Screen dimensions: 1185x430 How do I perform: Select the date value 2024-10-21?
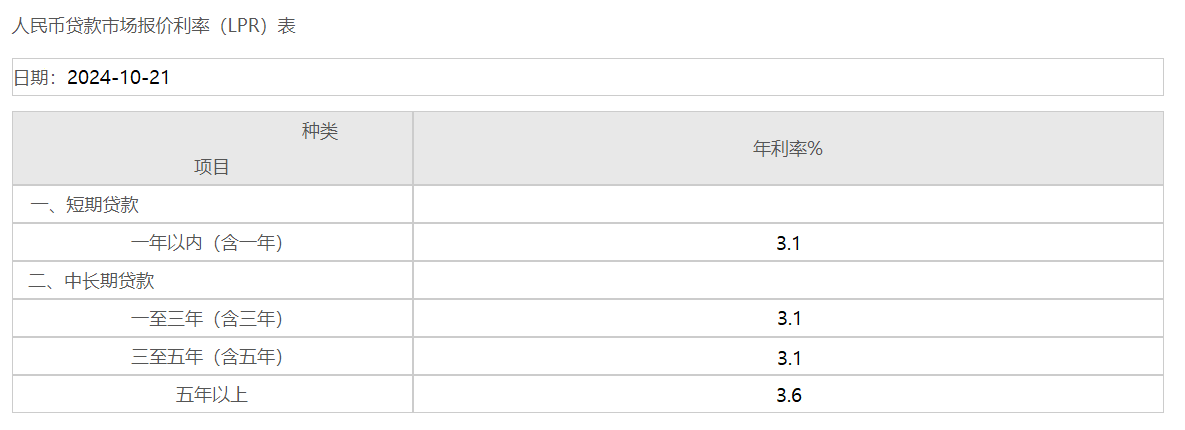click(118, 77)
